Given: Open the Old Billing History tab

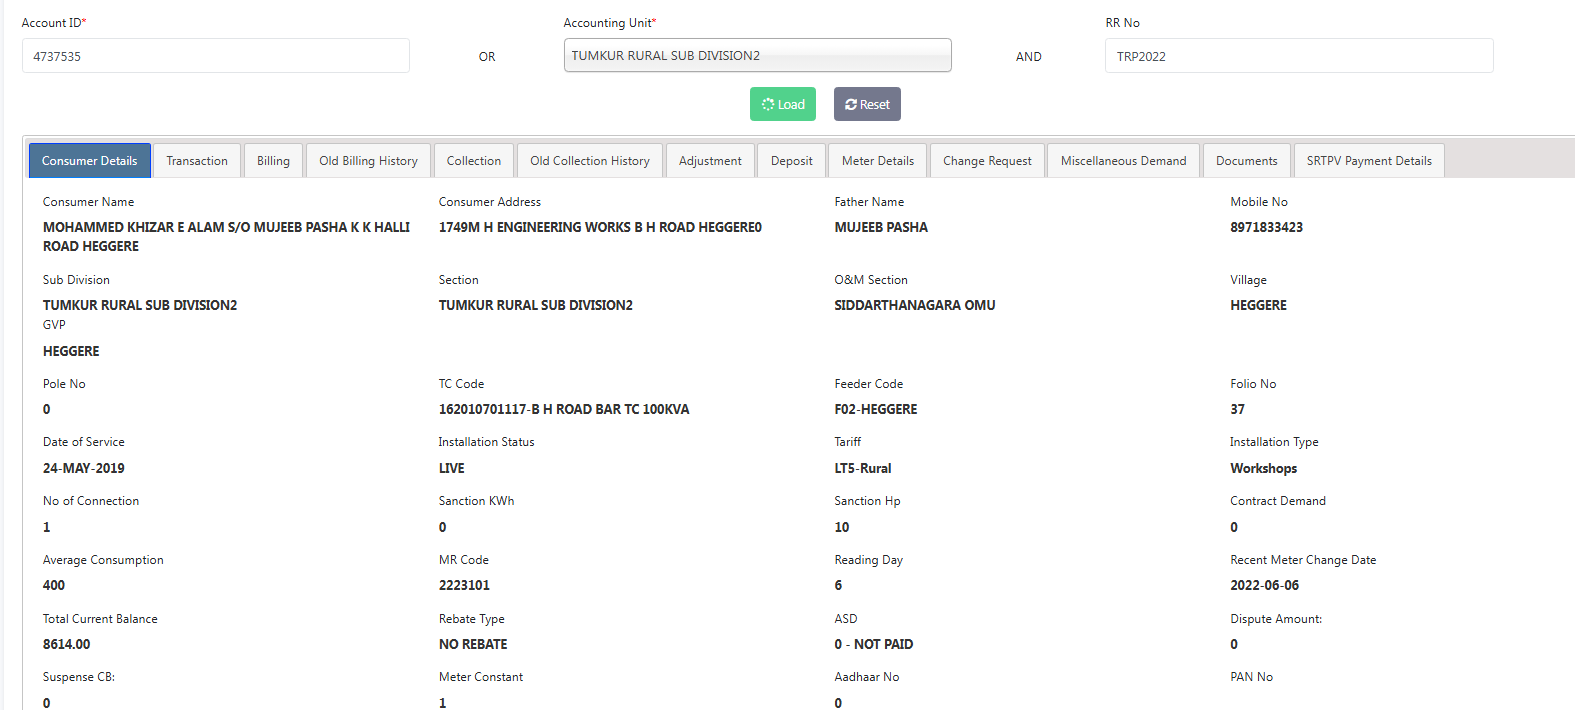Looking at the screenshot, I should (368, 161).
